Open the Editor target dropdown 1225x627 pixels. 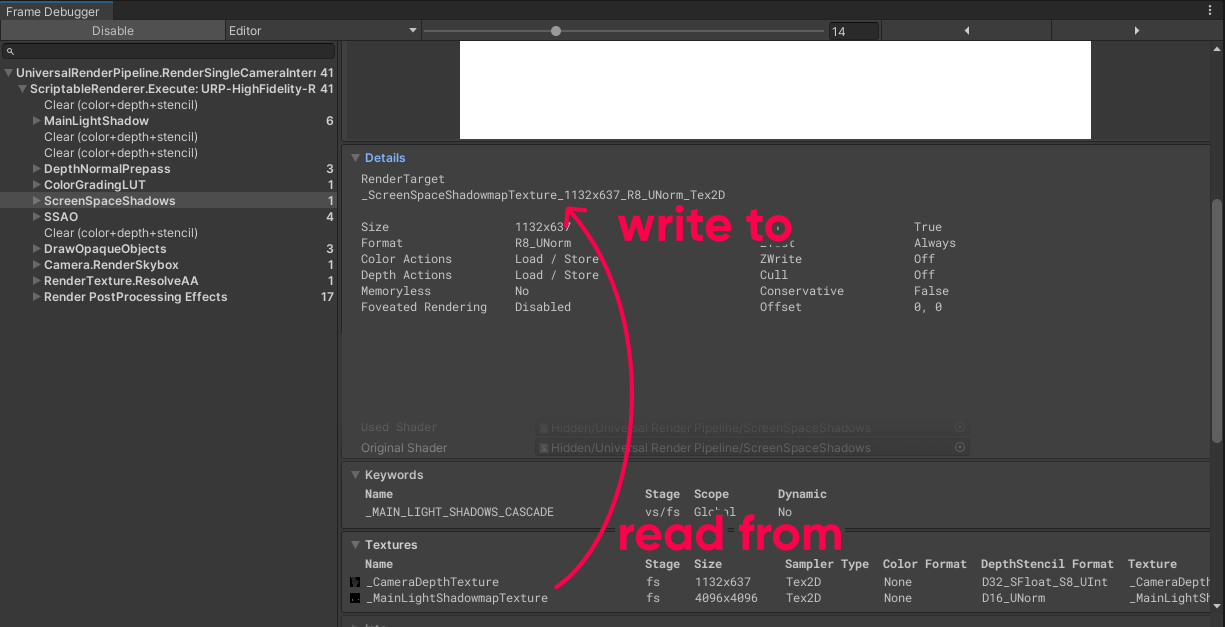click(x=322, y=31)
